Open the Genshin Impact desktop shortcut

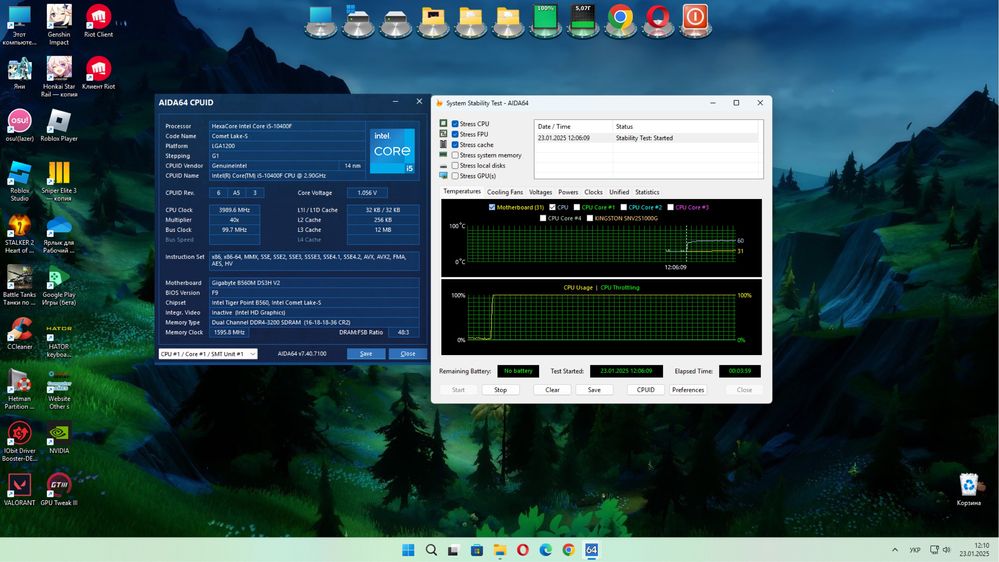click(x=59, y=24)
